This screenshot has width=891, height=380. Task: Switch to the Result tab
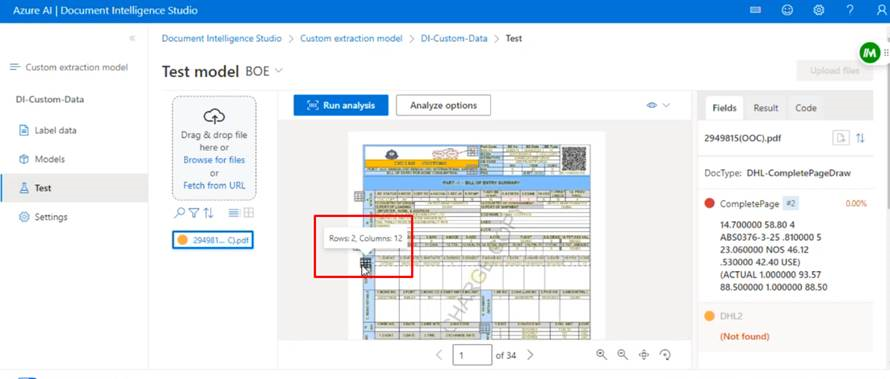[x=765, y=108]
